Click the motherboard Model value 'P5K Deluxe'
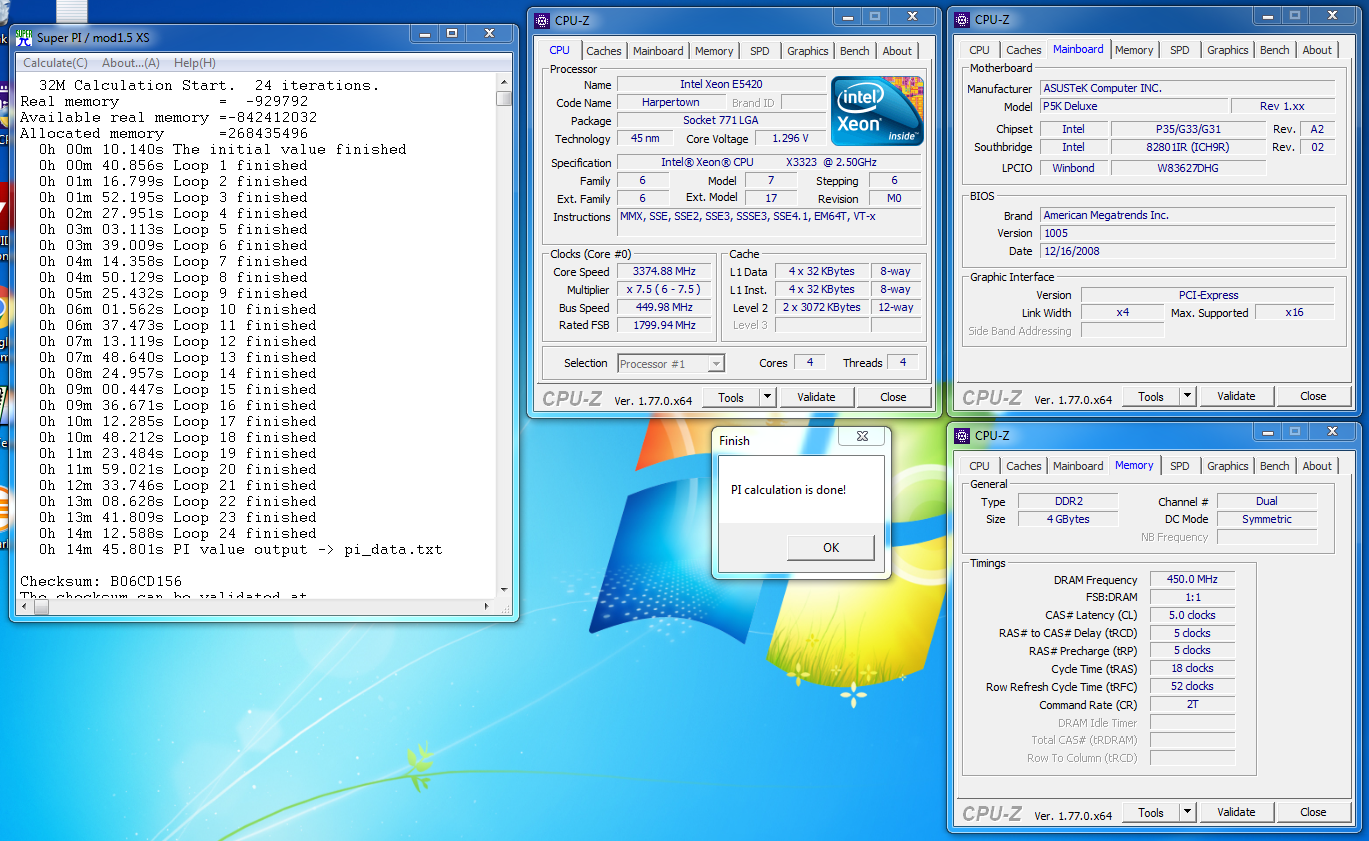1369x841 pixels. click(x=1134, y=107)
